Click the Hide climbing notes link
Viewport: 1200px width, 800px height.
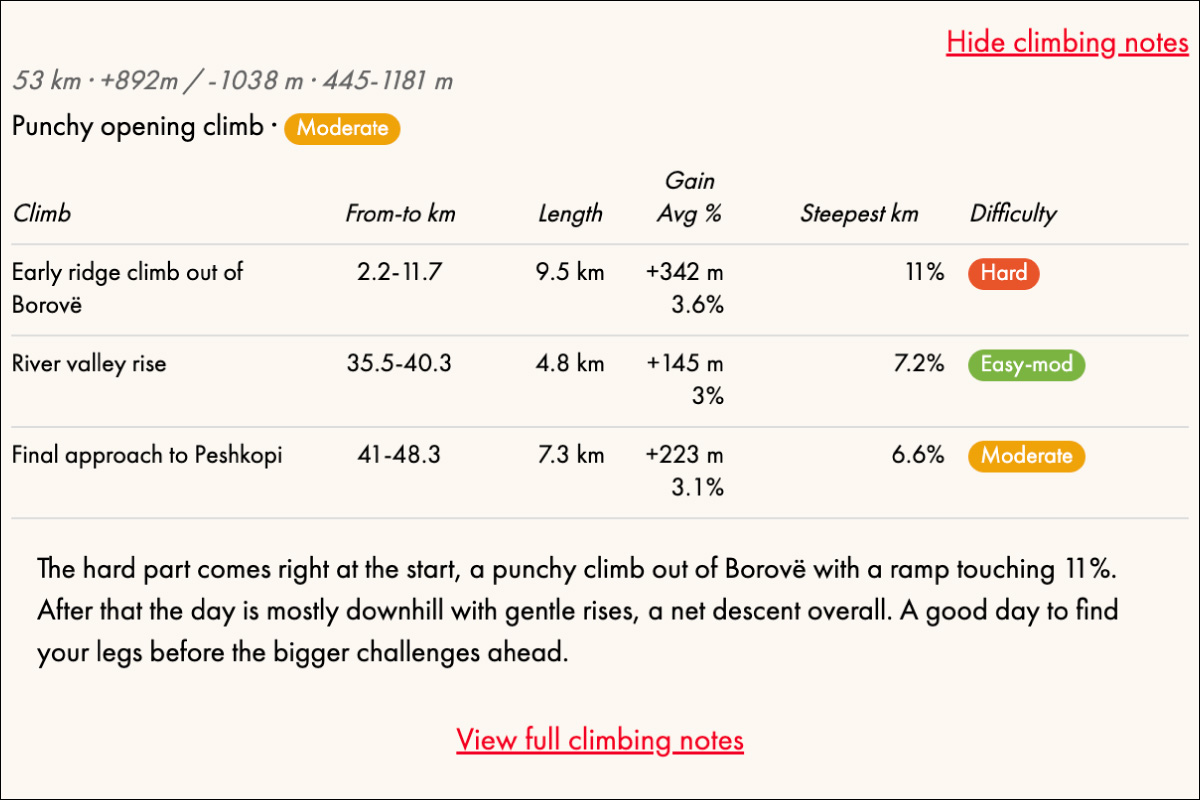(1067, 43)
